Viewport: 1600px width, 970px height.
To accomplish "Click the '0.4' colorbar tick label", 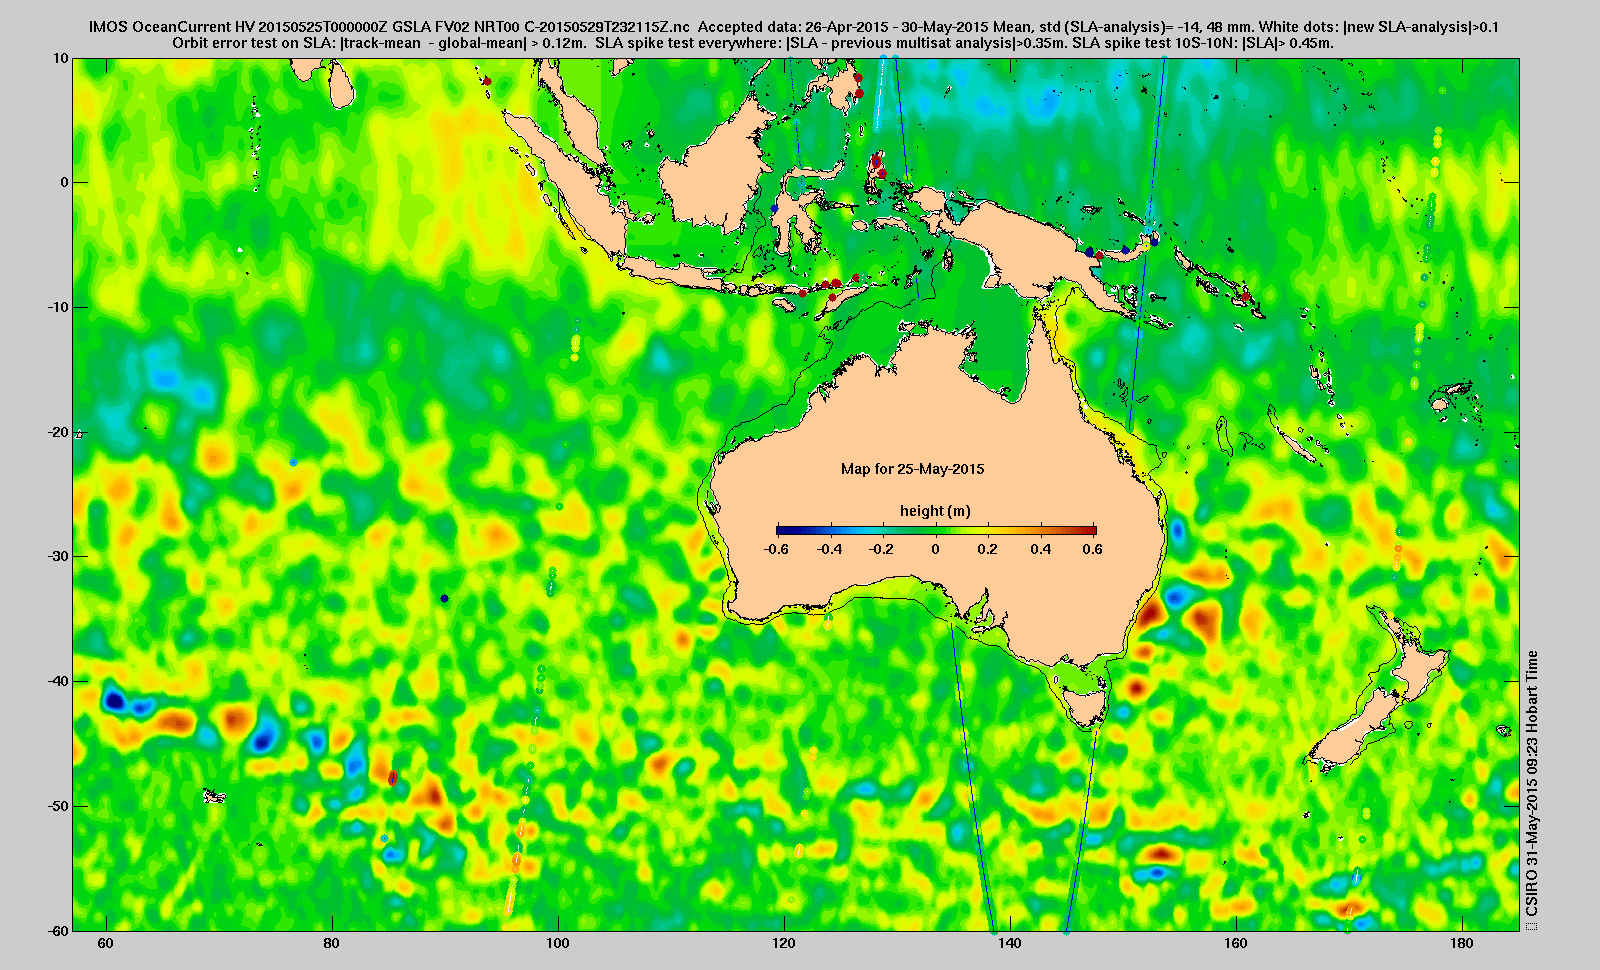I will point(1041,549).
